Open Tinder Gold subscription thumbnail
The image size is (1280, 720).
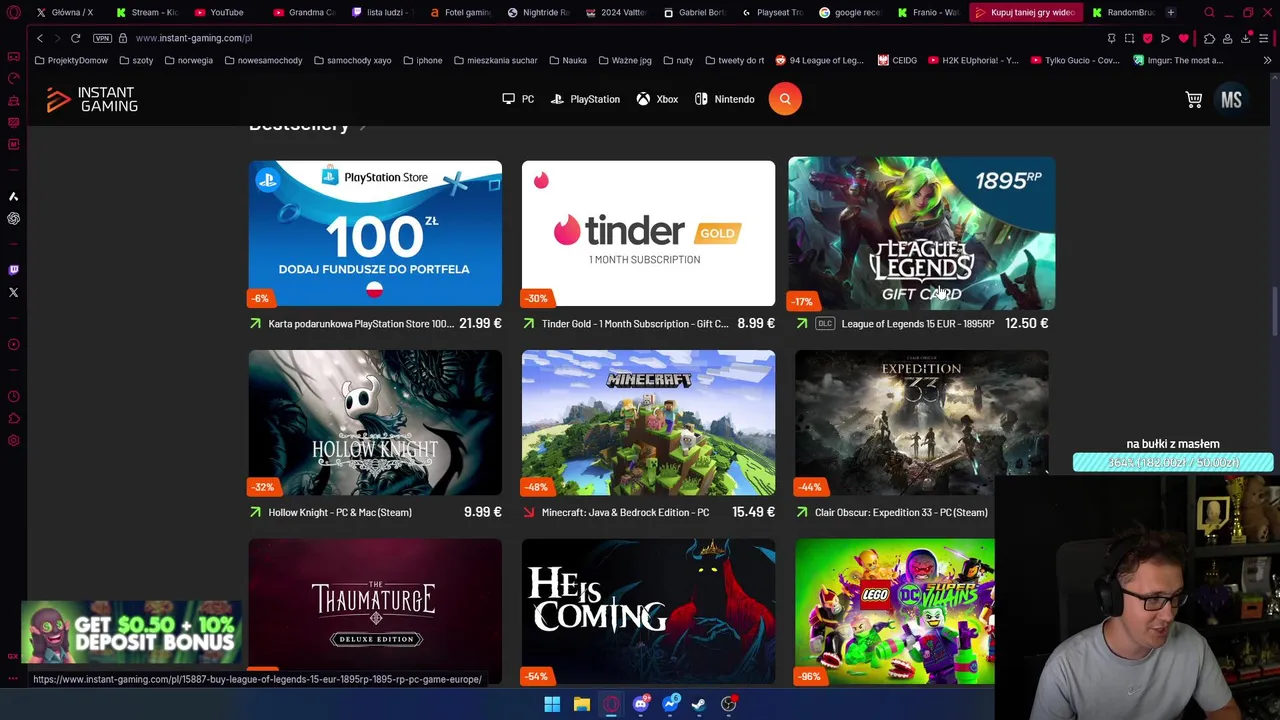click(648, 233)
